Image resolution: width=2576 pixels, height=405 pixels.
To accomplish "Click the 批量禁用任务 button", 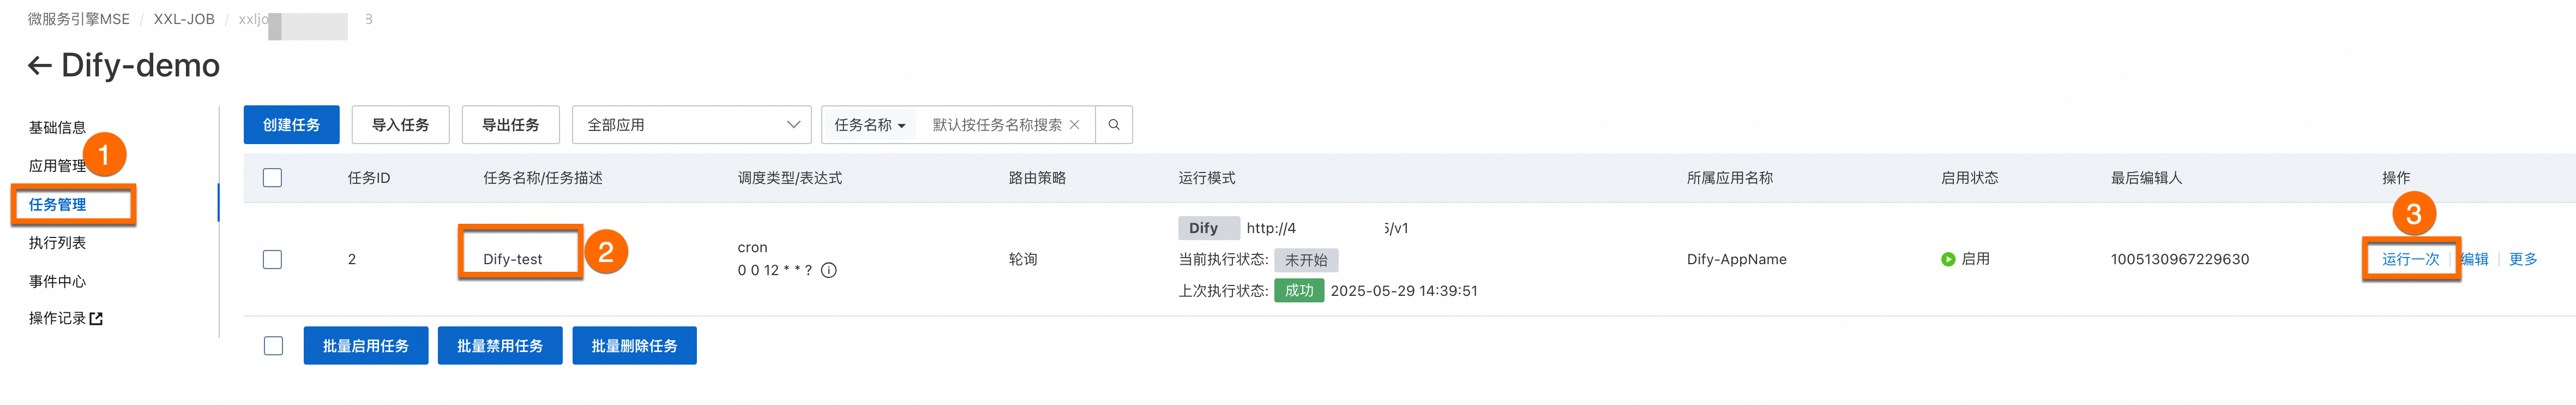I will pos(500,346).
